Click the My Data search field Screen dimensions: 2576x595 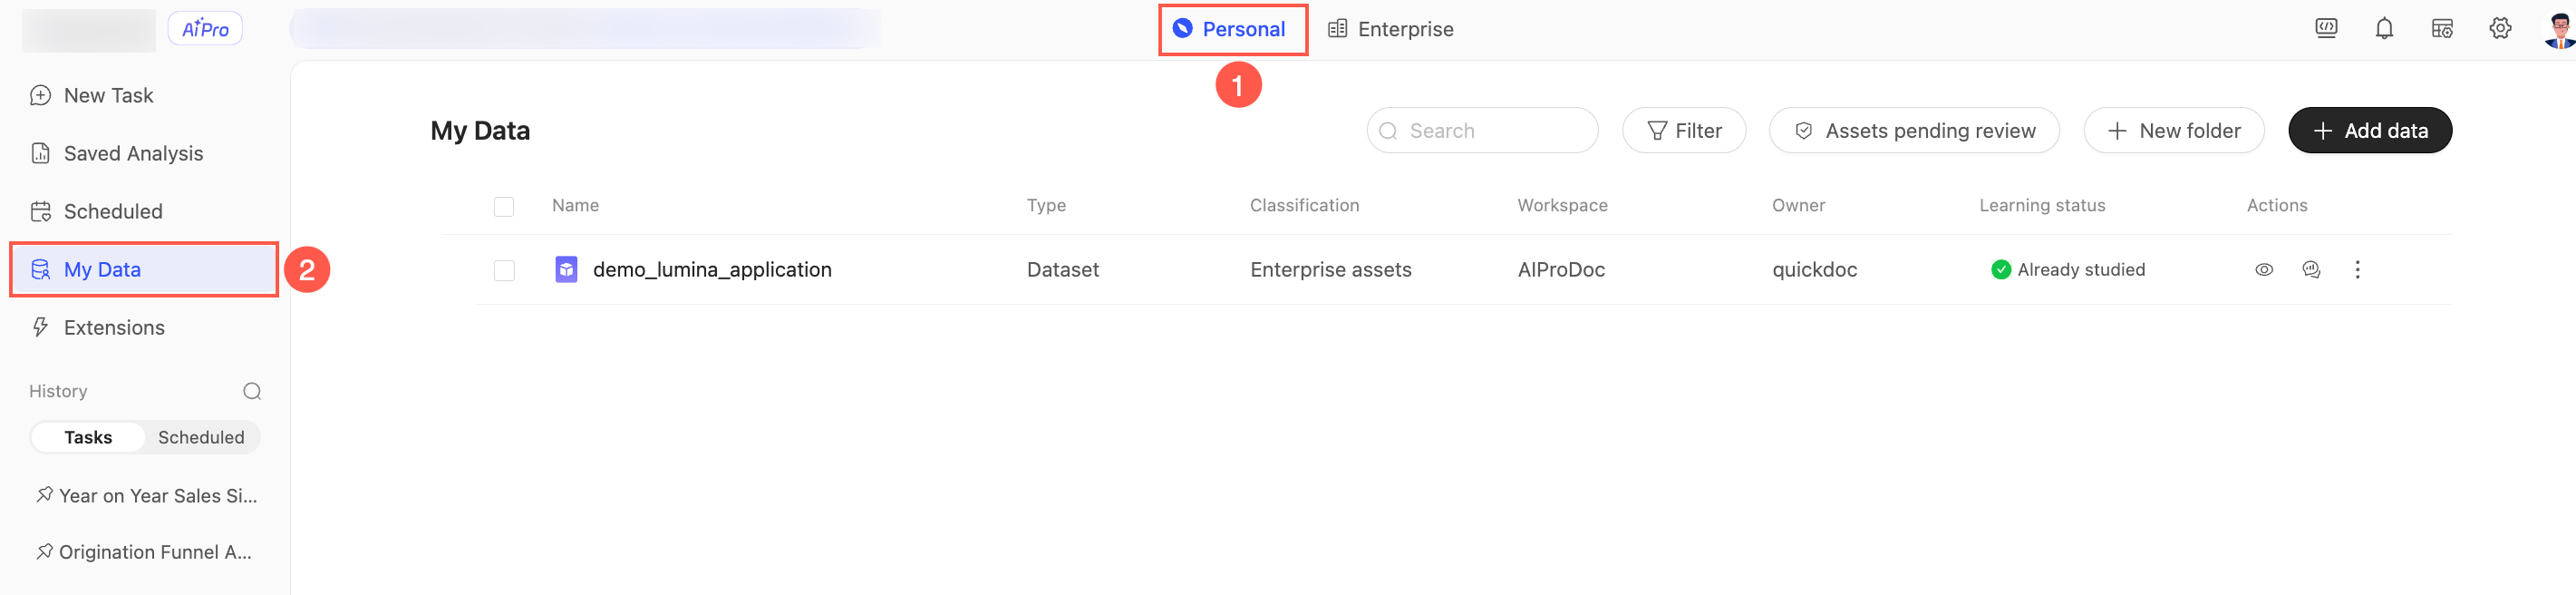click(1482, 131)
